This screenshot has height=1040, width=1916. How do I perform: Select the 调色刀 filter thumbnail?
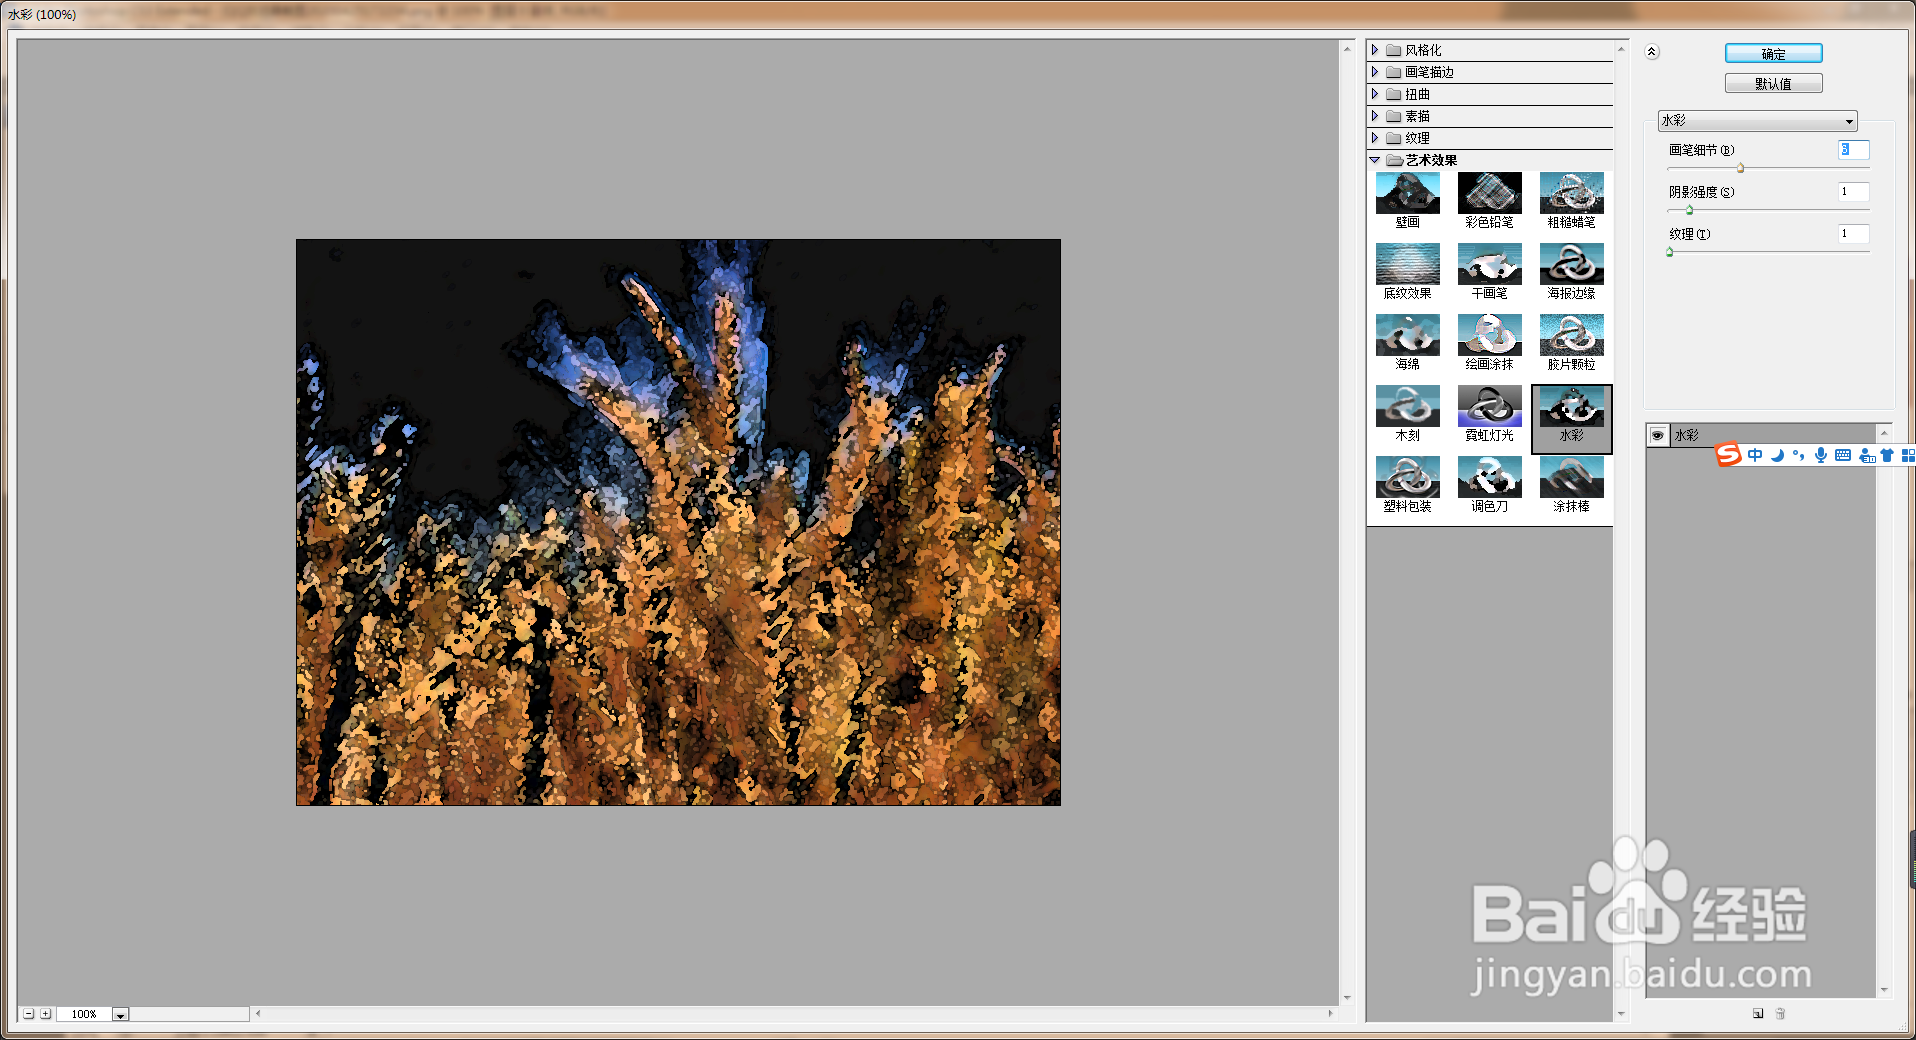coord(1489,477)
